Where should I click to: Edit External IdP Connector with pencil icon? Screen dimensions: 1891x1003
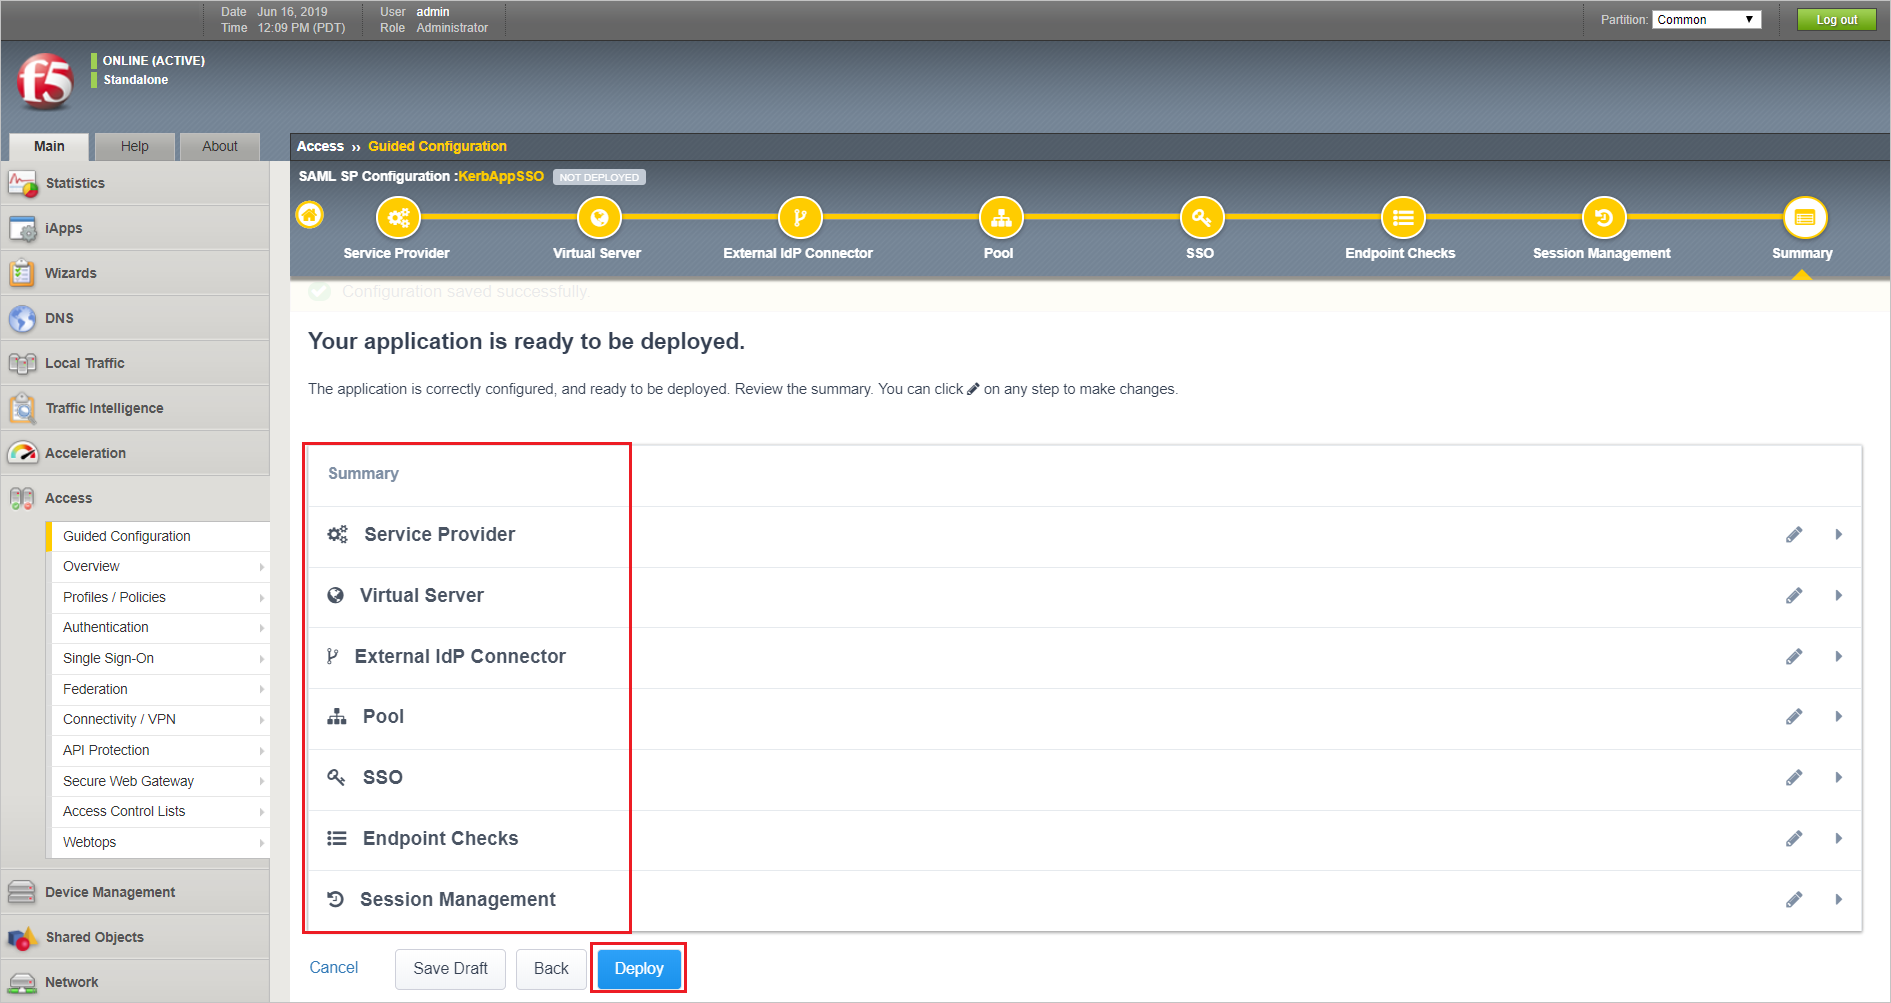(x=1794, y=657)
